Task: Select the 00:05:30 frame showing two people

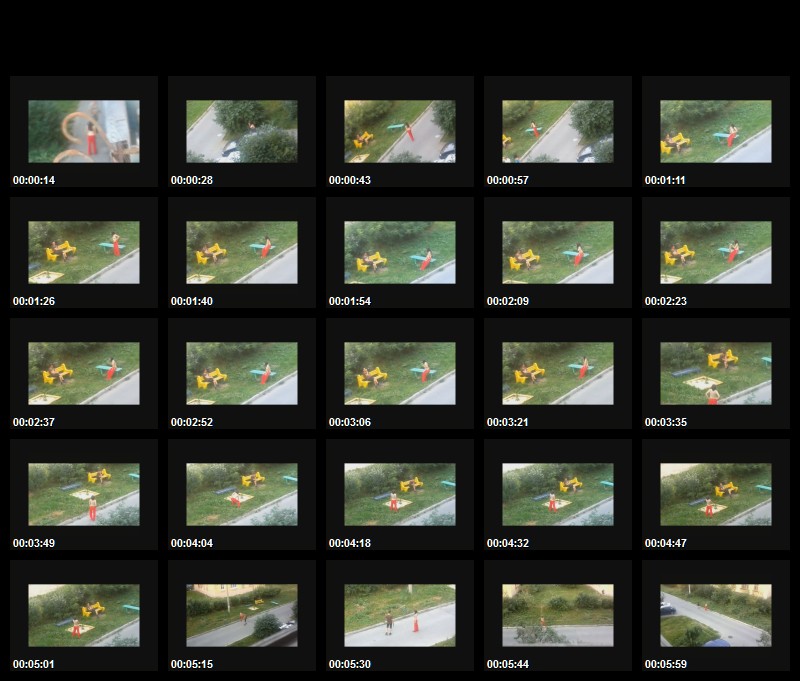Action: [x=400, y=615]
